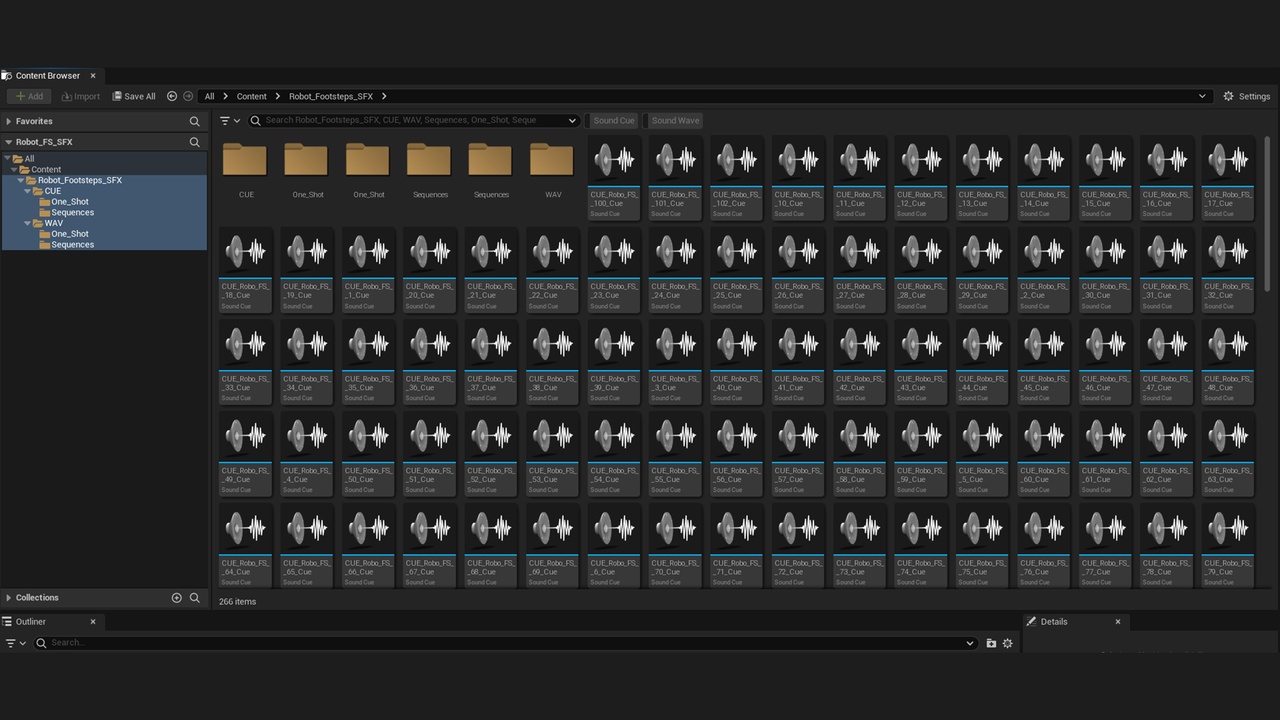This screenshot has width=1280, height=720.
Task: Open saved searches dropdown in asset search bar
Action: tap(572, 120)
